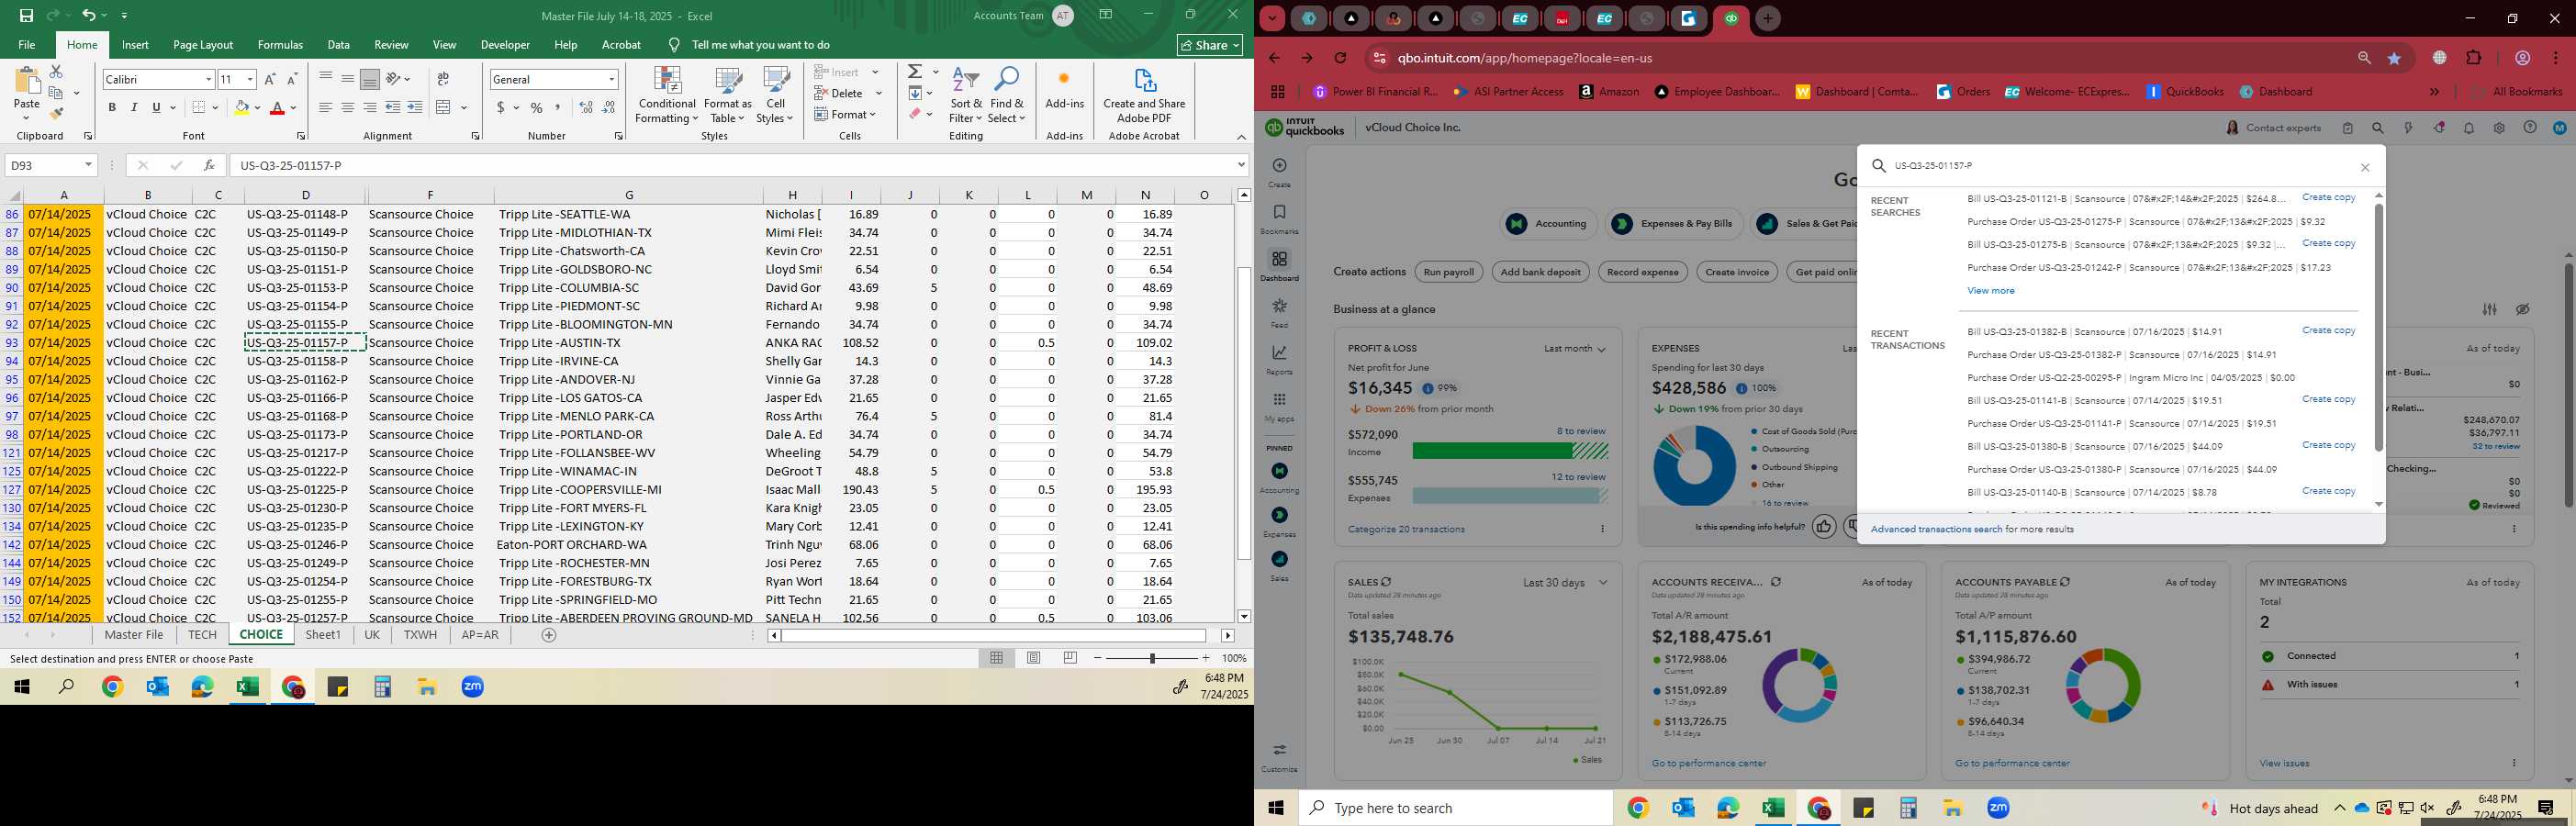
Task: Open Create in QuickBooks sidebar
Action: click(x=1279, y=172)
